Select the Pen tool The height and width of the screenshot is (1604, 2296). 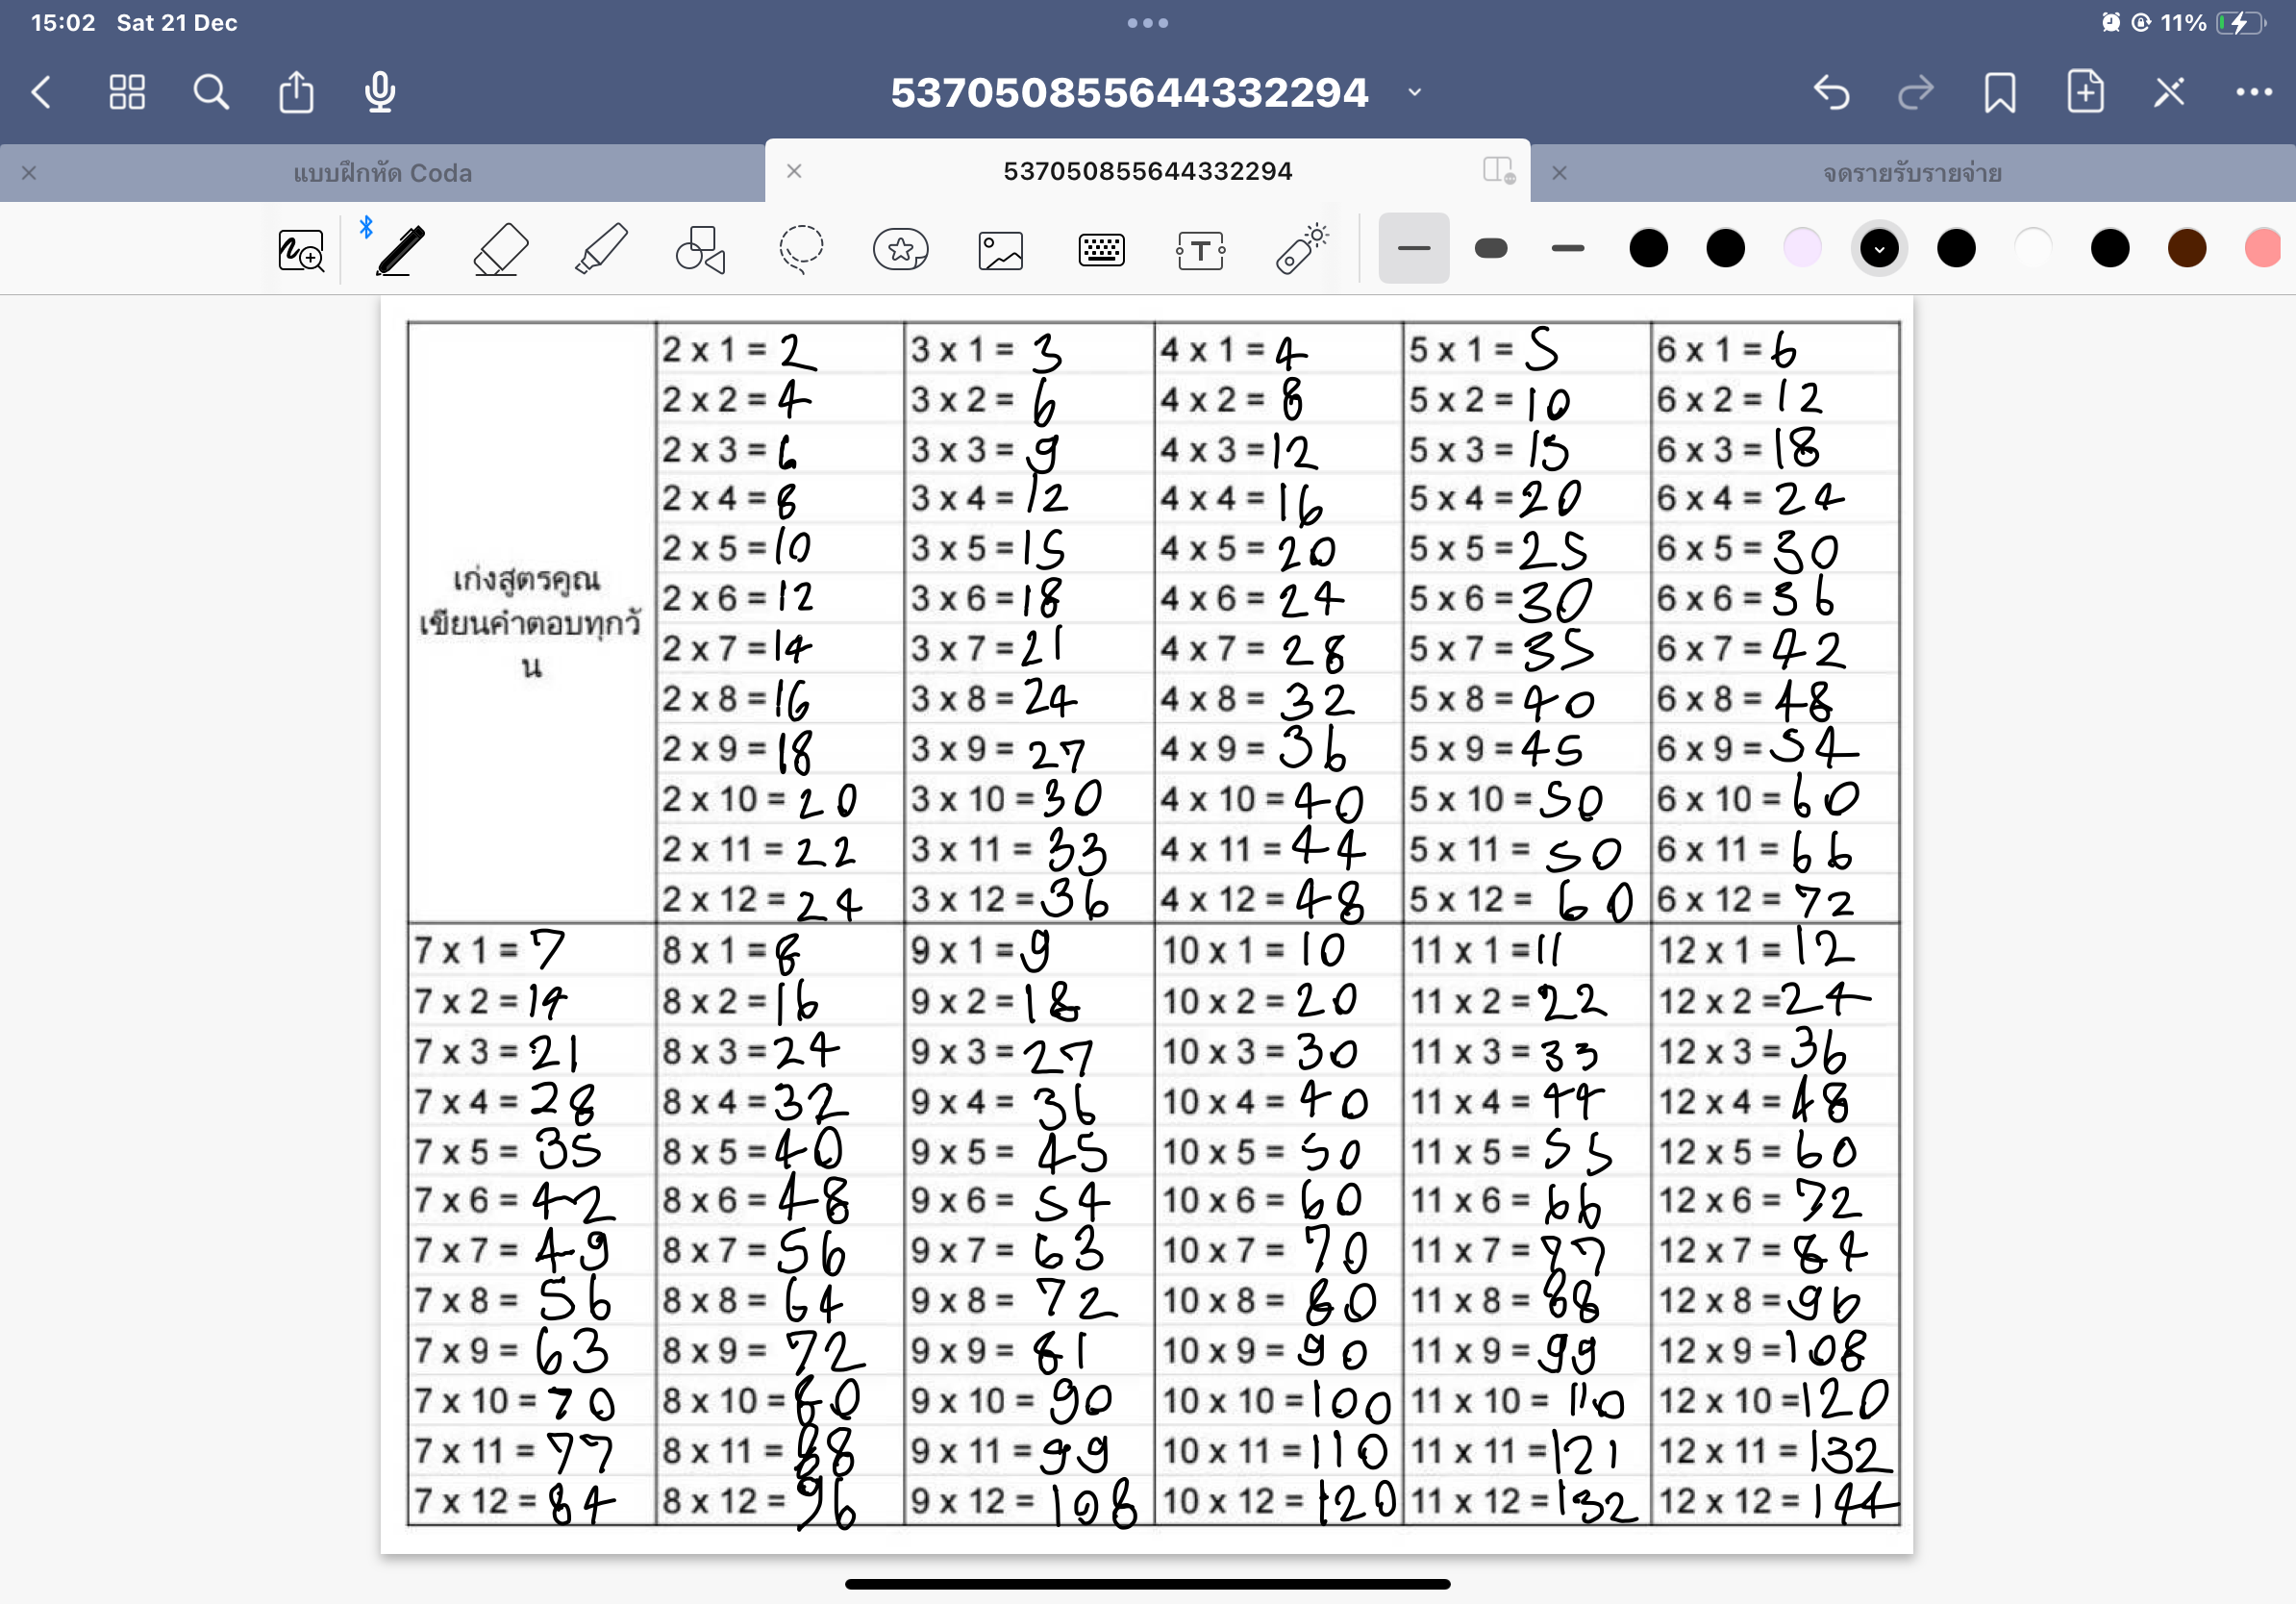coord(400,250)
